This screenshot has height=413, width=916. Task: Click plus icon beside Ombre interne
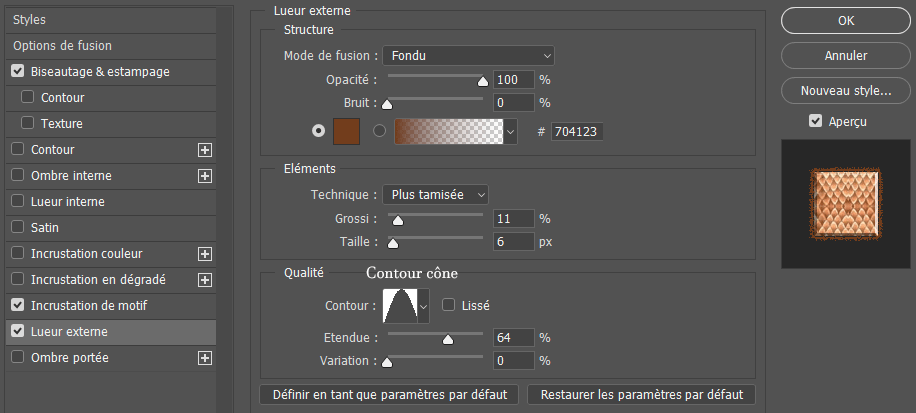205,176
